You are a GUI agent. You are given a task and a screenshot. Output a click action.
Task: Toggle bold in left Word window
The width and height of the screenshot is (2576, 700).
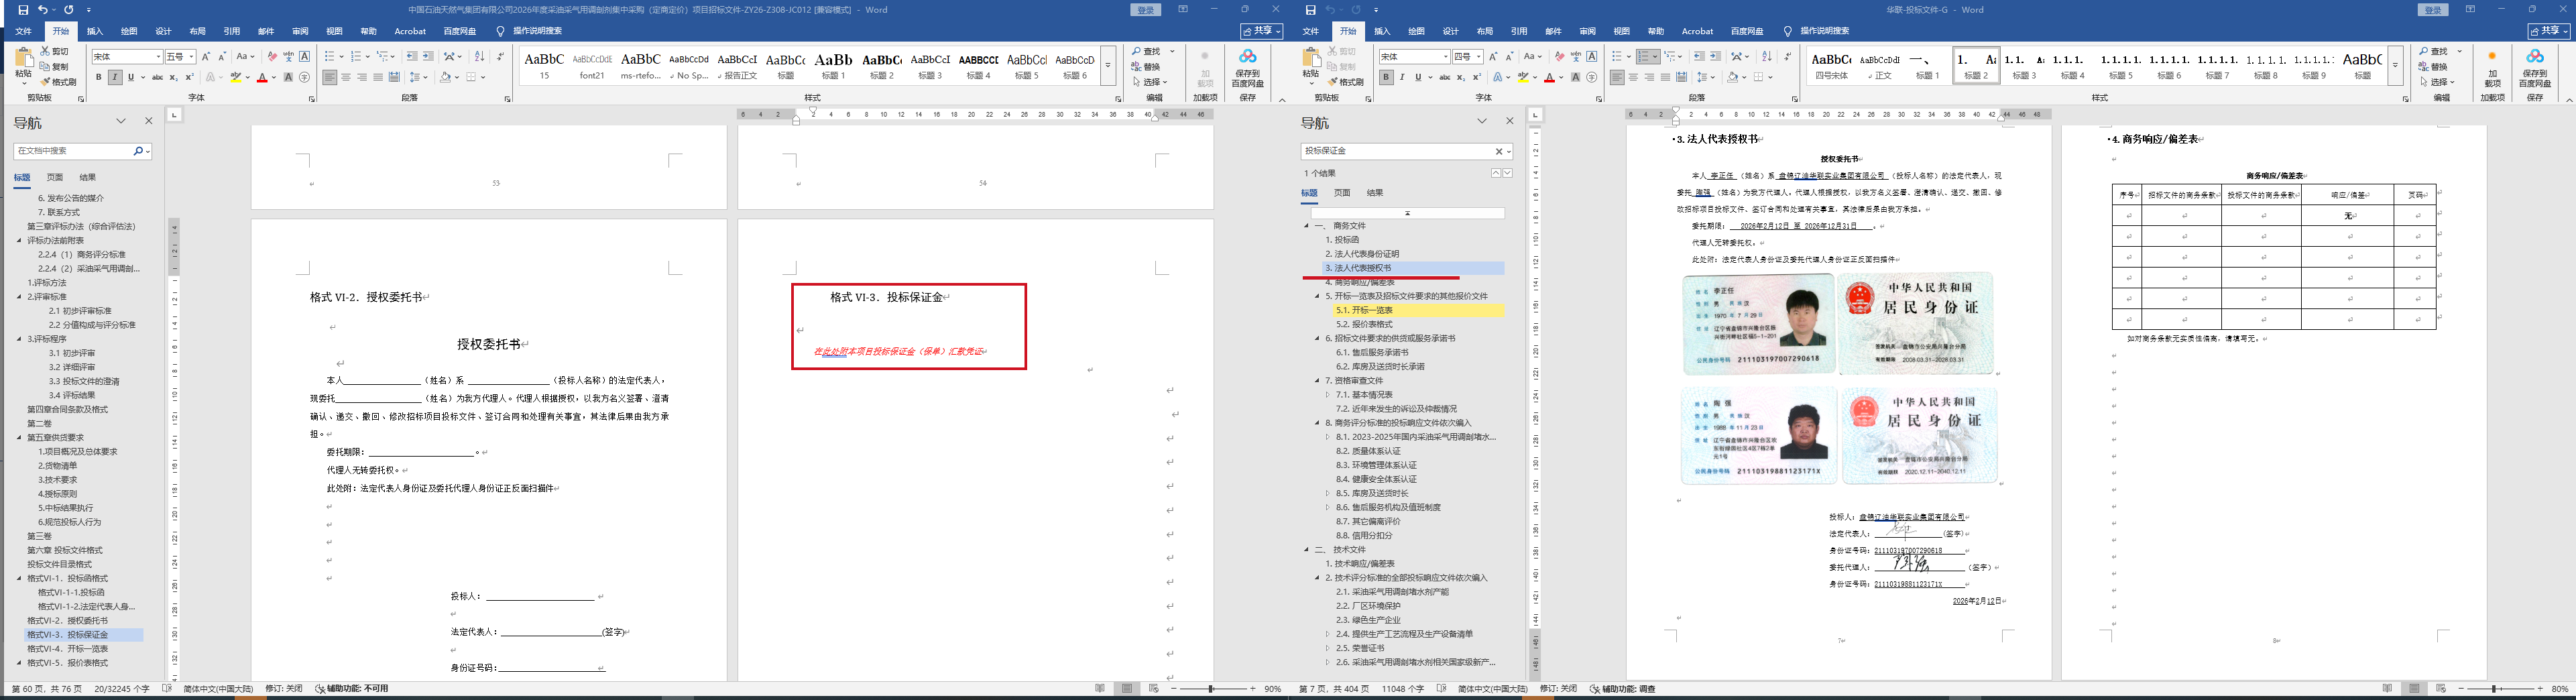click(x=99, y=77)
